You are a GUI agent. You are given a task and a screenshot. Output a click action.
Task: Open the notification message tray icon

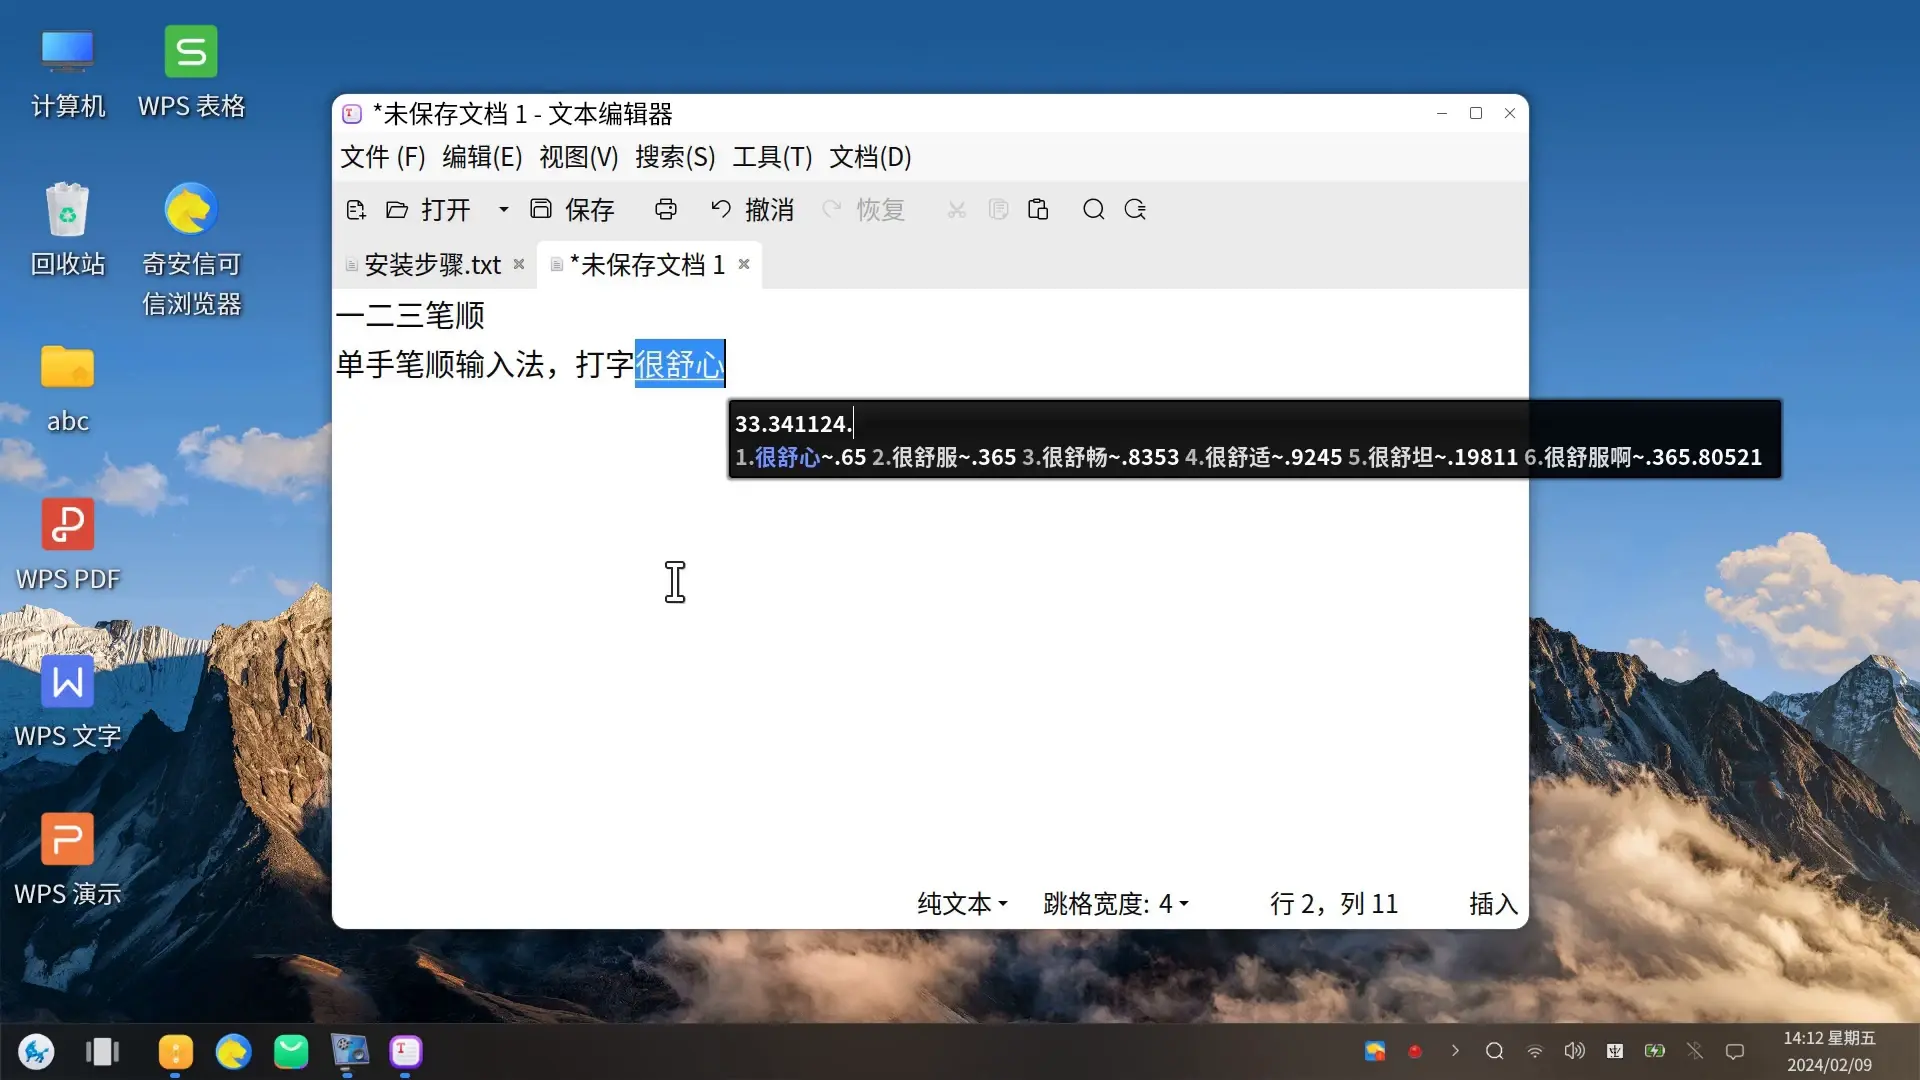click(1735, 1051)
